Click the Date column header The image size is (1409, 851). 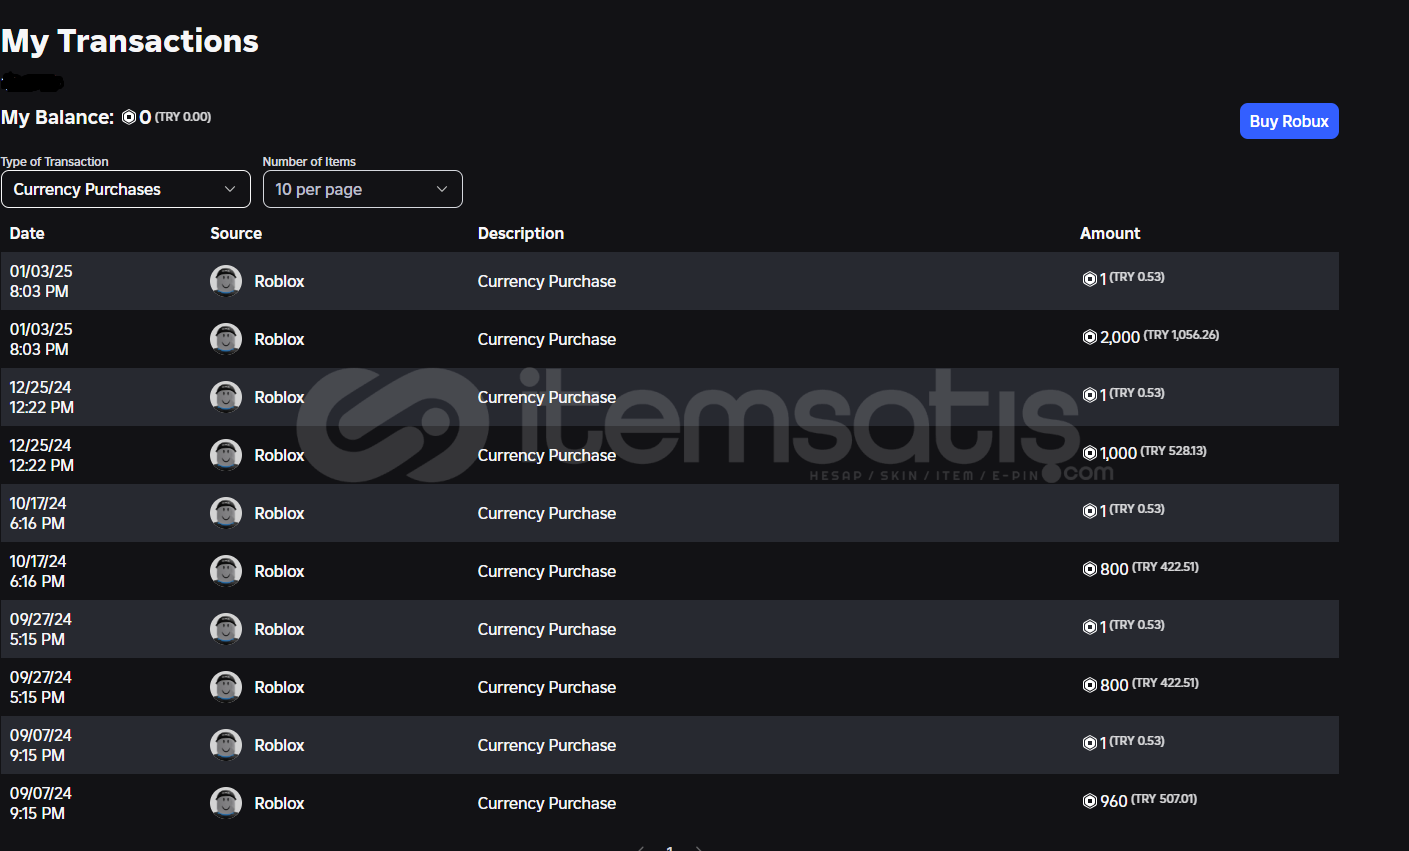[x=27, y=233]
